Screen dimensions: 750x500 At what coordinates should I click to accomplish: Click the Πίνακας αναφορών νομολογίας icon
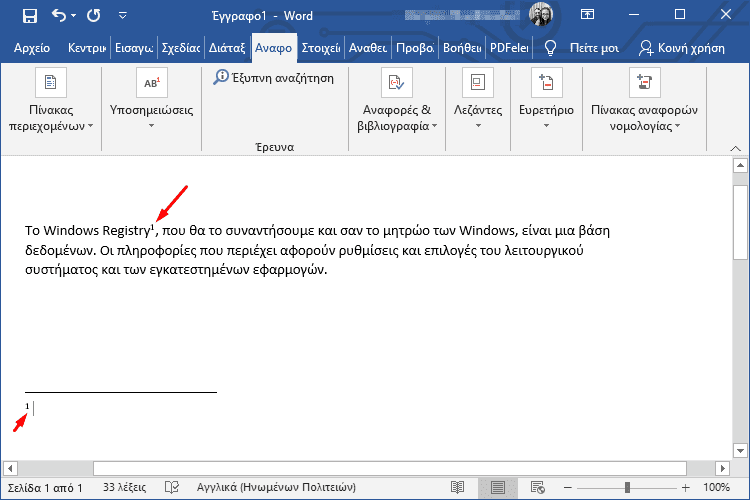tap(644, 82)
